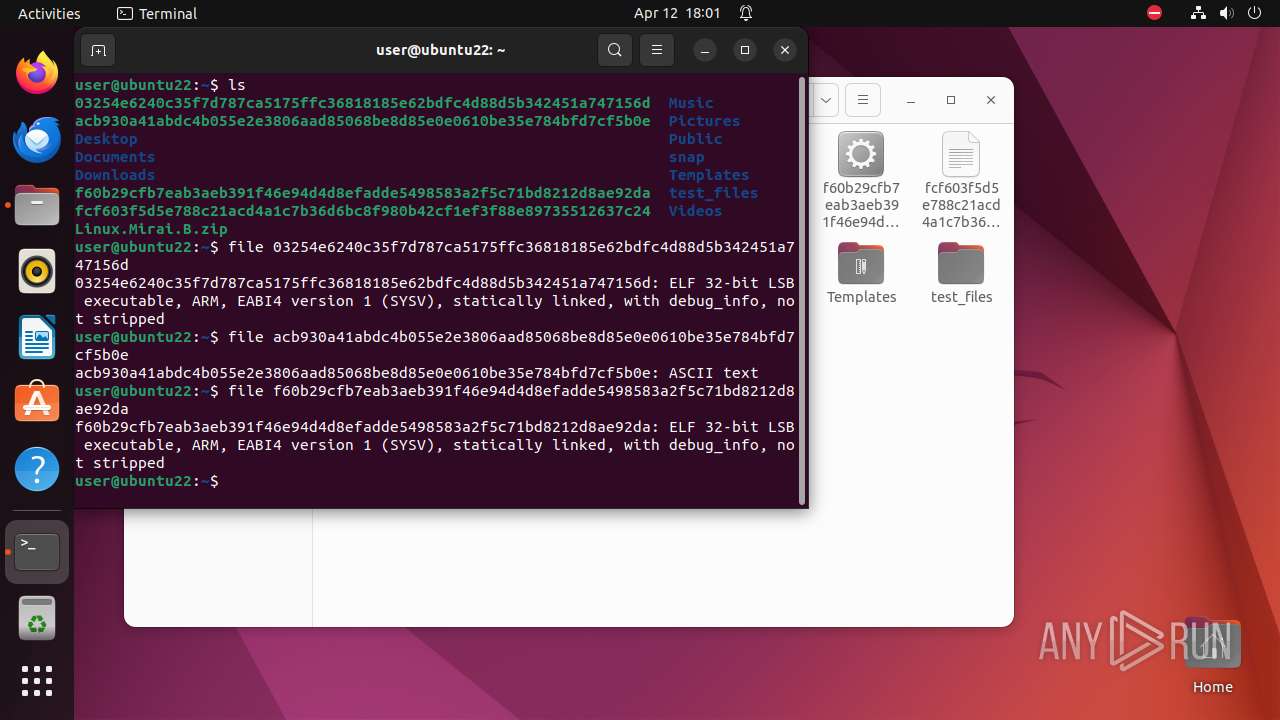The height and width of the screenshot is (720, 1280).
Task: Click the Pictures directory in ls output
Action: point(705,121)
